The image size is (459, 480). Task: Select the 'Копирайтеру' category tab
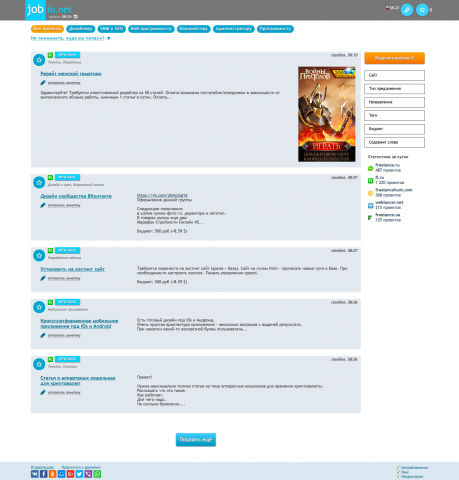[x=194, y=29]
